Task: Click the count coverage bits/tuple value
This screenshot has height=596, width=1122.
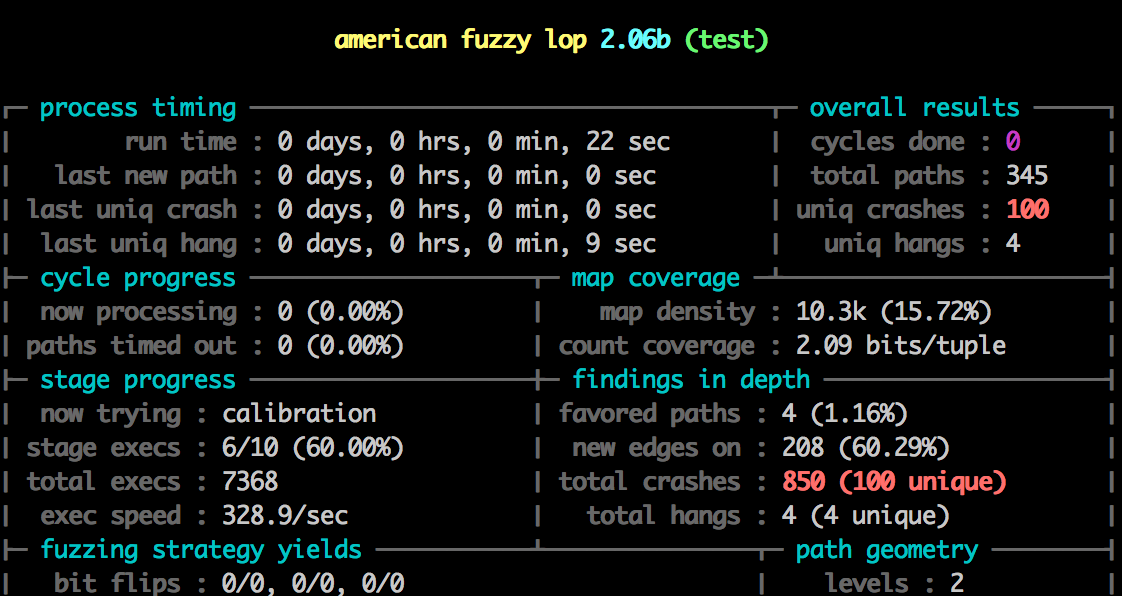Action: click(900, 346)
